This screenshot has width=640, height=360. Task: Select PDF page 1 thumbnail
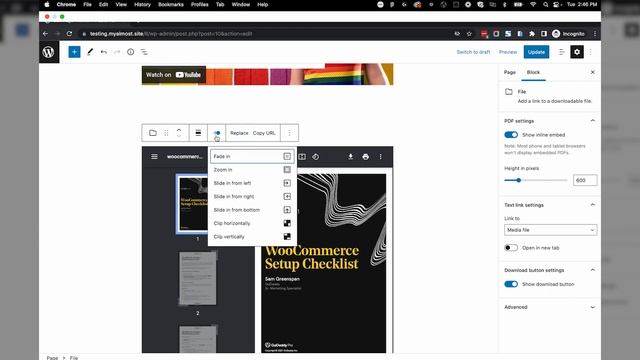click(x=193, y=204)
